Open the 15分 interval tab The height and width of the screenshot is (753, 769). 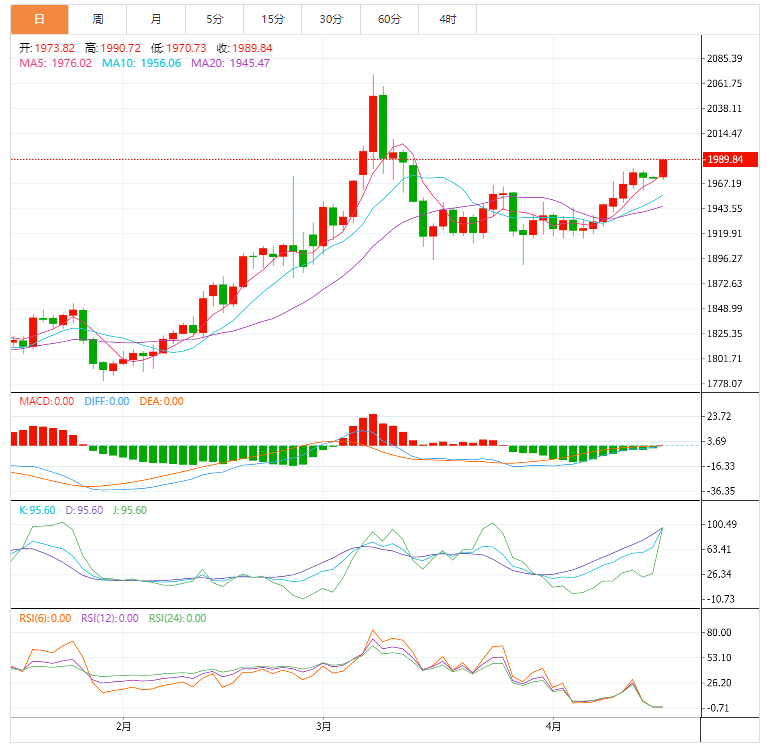(273, 20)
